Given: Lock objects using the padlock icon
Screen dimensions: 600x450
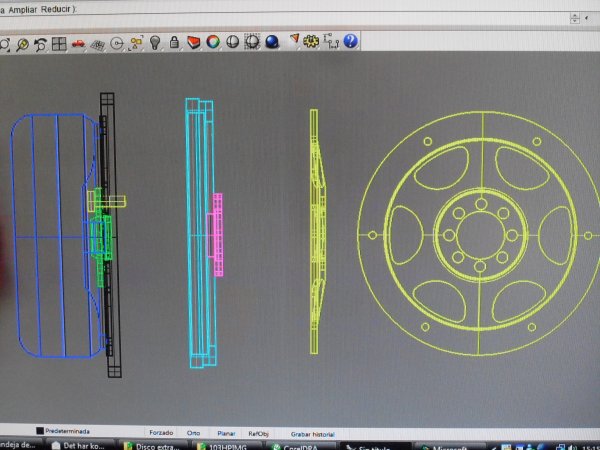Looking at the screenshot, I should point(174,43).
